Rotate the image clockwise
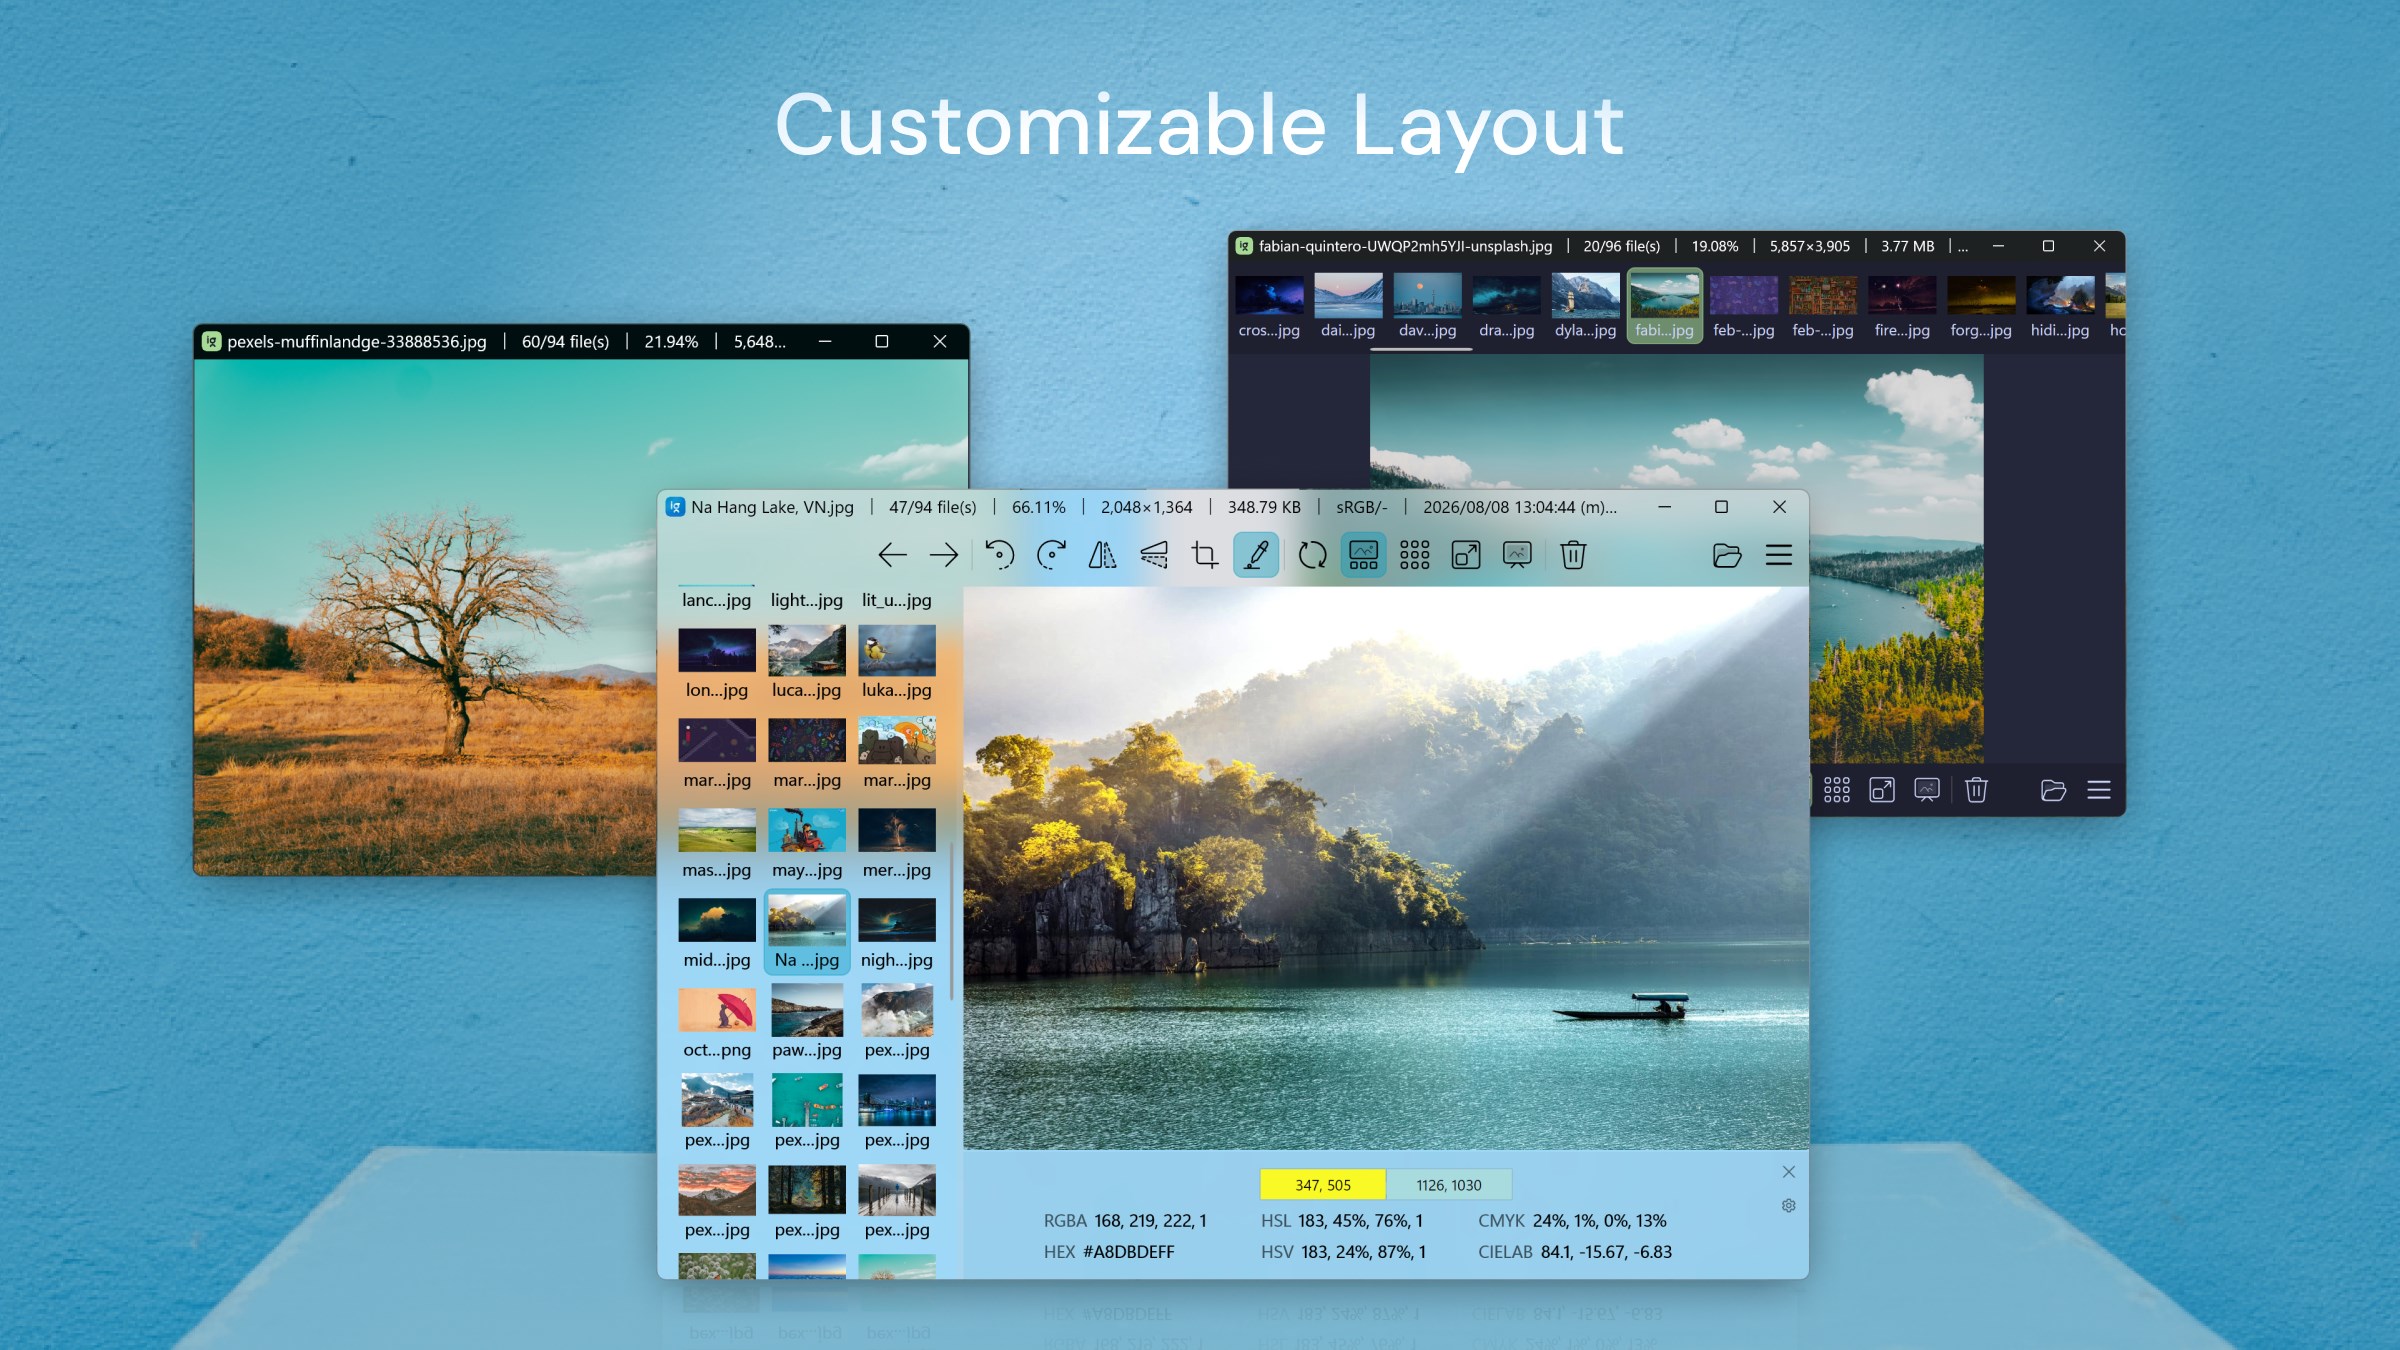2400x1350 pixels. pos(1051,555)
